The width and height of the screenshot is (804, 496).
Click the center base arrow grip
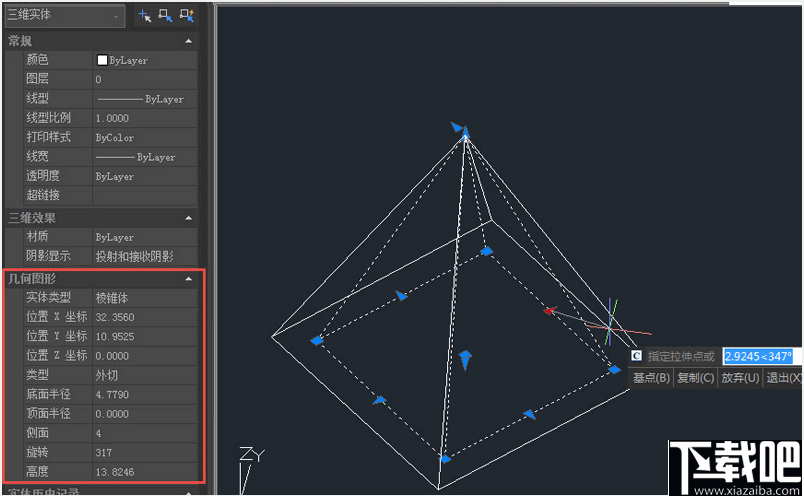(465, 360)
